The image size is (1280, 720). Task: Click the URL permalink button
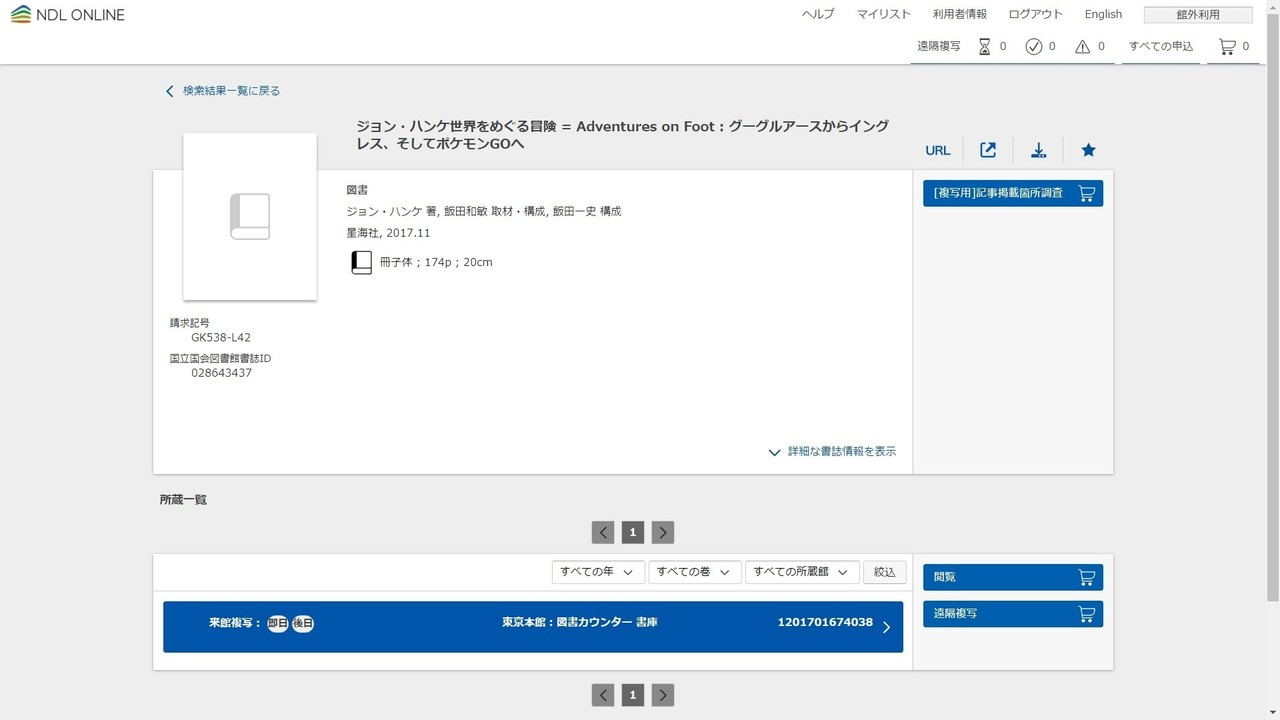point(938,150)
